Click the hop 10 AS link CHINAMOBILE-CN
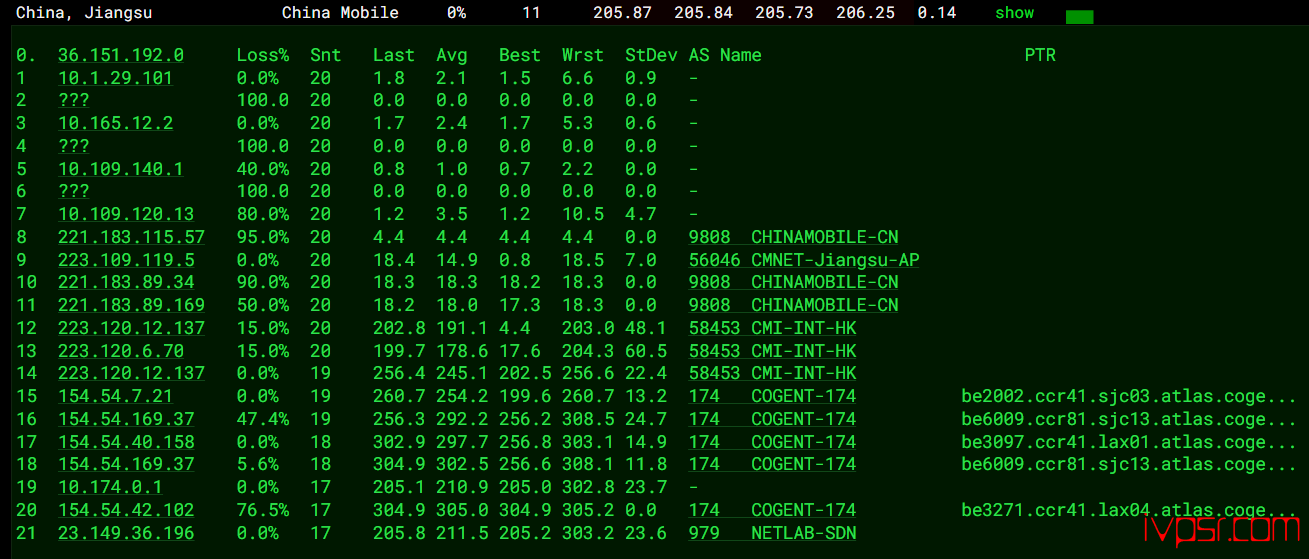Screen dimensions: 1309x559 click(793, 282)
